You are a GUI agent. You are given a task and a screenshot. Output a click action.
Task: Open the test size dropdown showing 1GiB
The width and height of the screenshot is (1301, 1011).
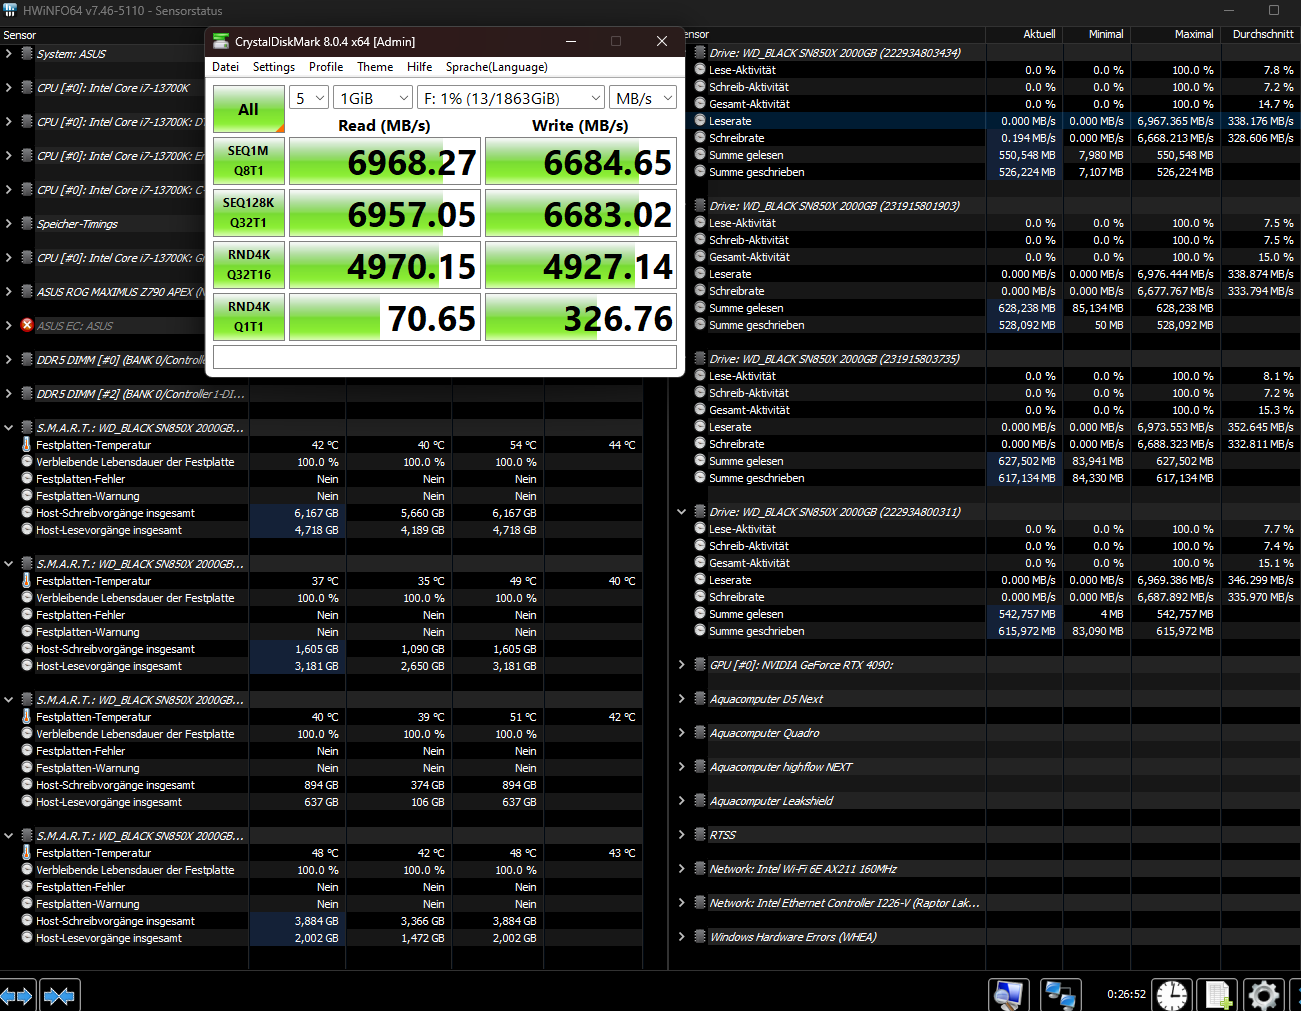(373, 98)
